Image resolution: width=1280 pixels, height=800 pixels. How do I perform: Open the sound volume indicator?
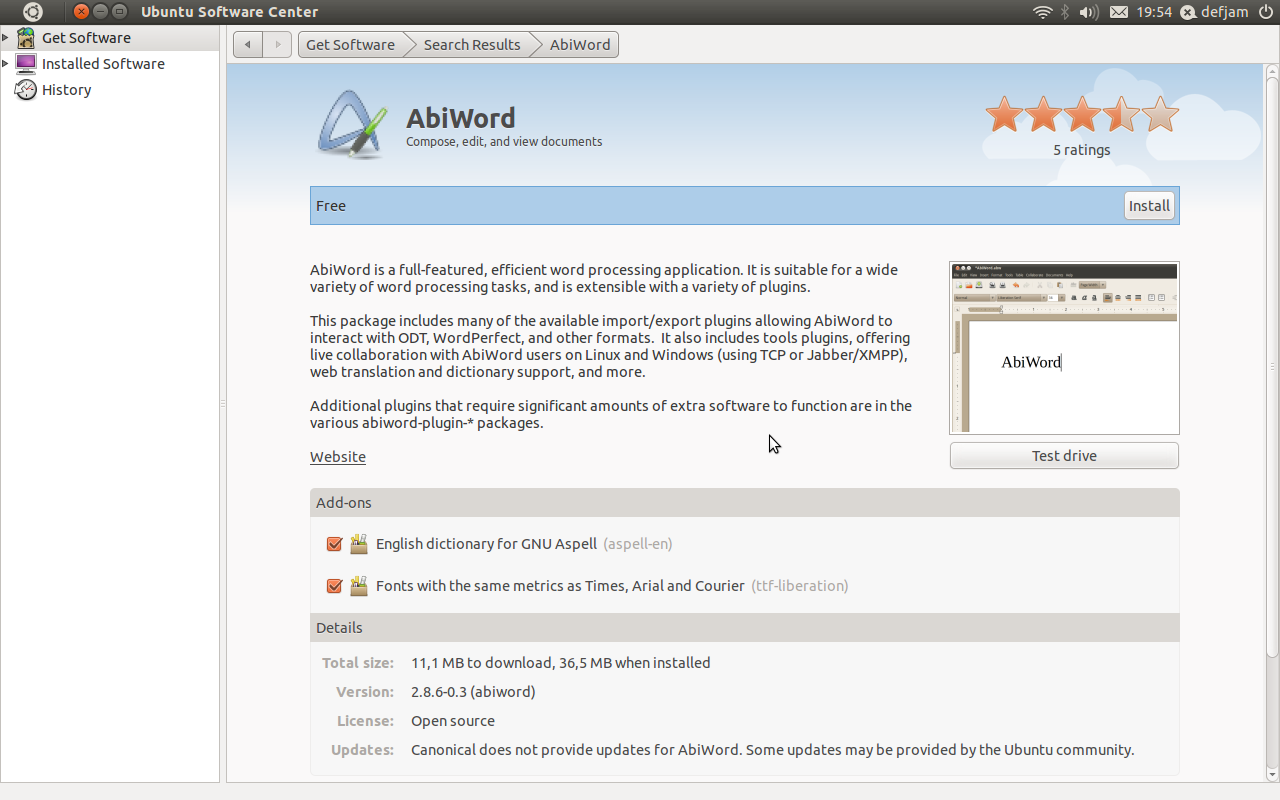click(x=1090, y=12)
